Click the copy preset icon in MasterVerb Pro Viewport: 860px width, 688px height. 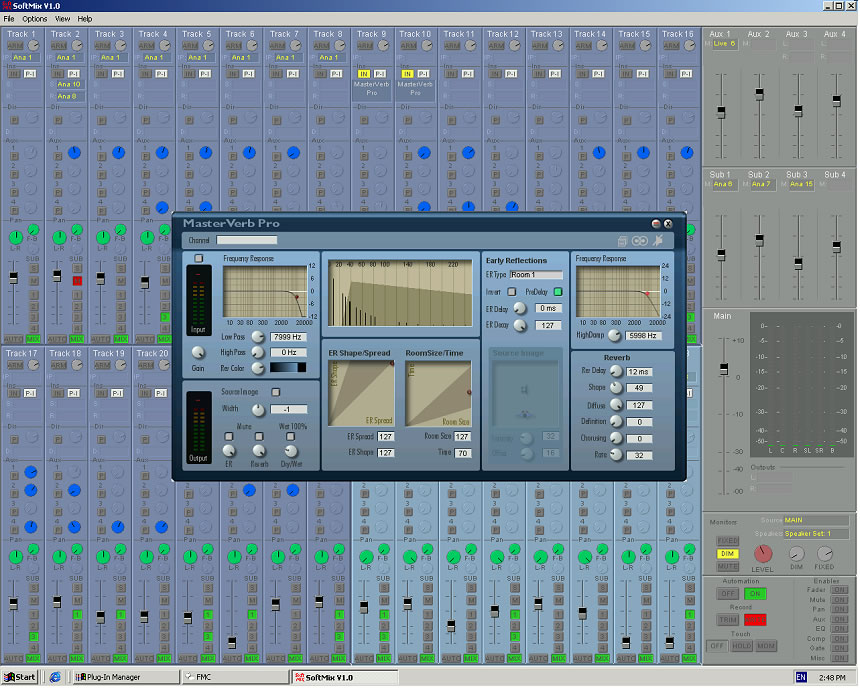[x=623, y=241]
